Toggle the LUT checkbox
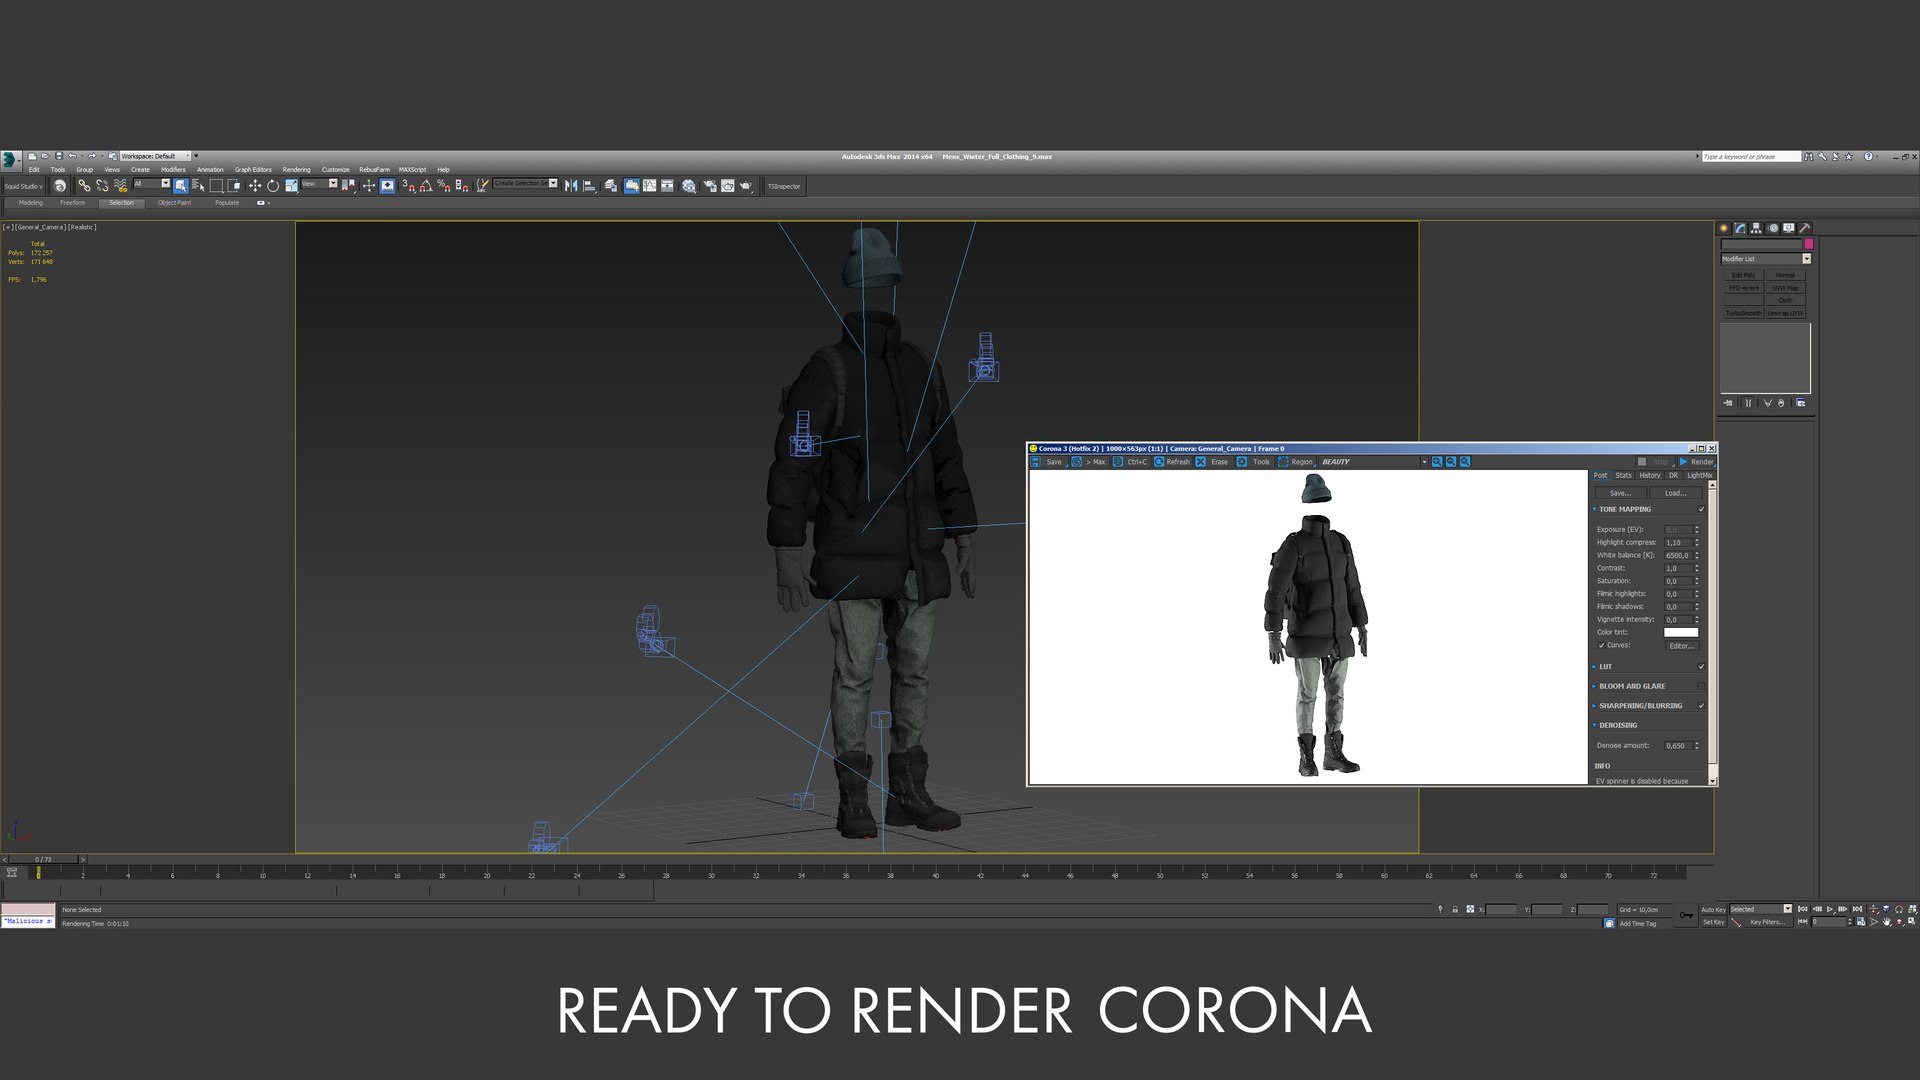This screenshot has width=1920, height=1080. tap(1701, 667)
